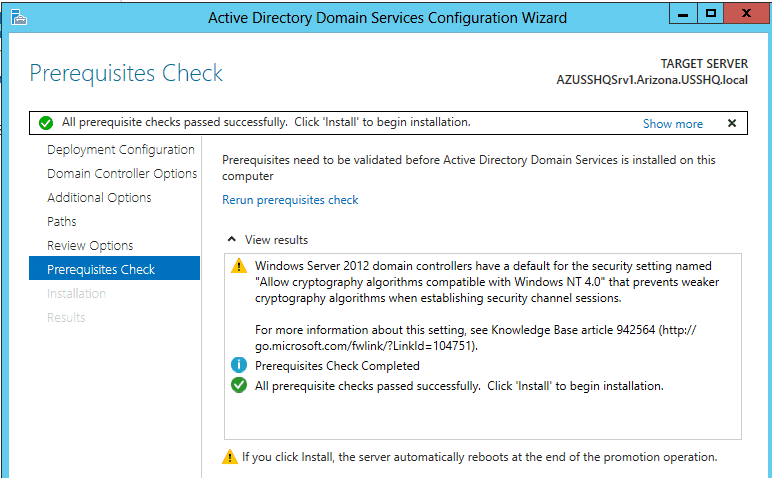This screenshot has width=772, height=478.
Task: Maximize the wizard window
Action: coord(710,13)
